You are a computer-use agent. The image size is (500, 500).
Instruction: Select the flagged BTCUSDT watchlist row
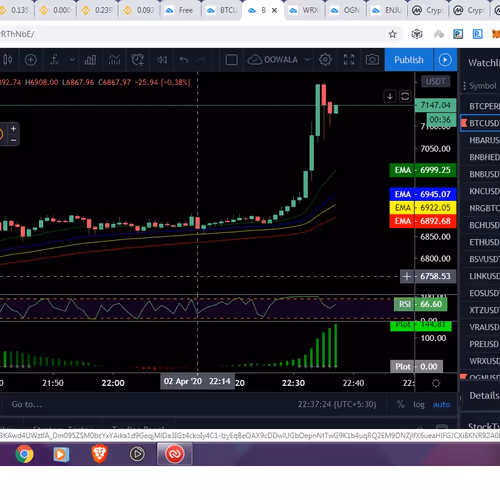481,123
